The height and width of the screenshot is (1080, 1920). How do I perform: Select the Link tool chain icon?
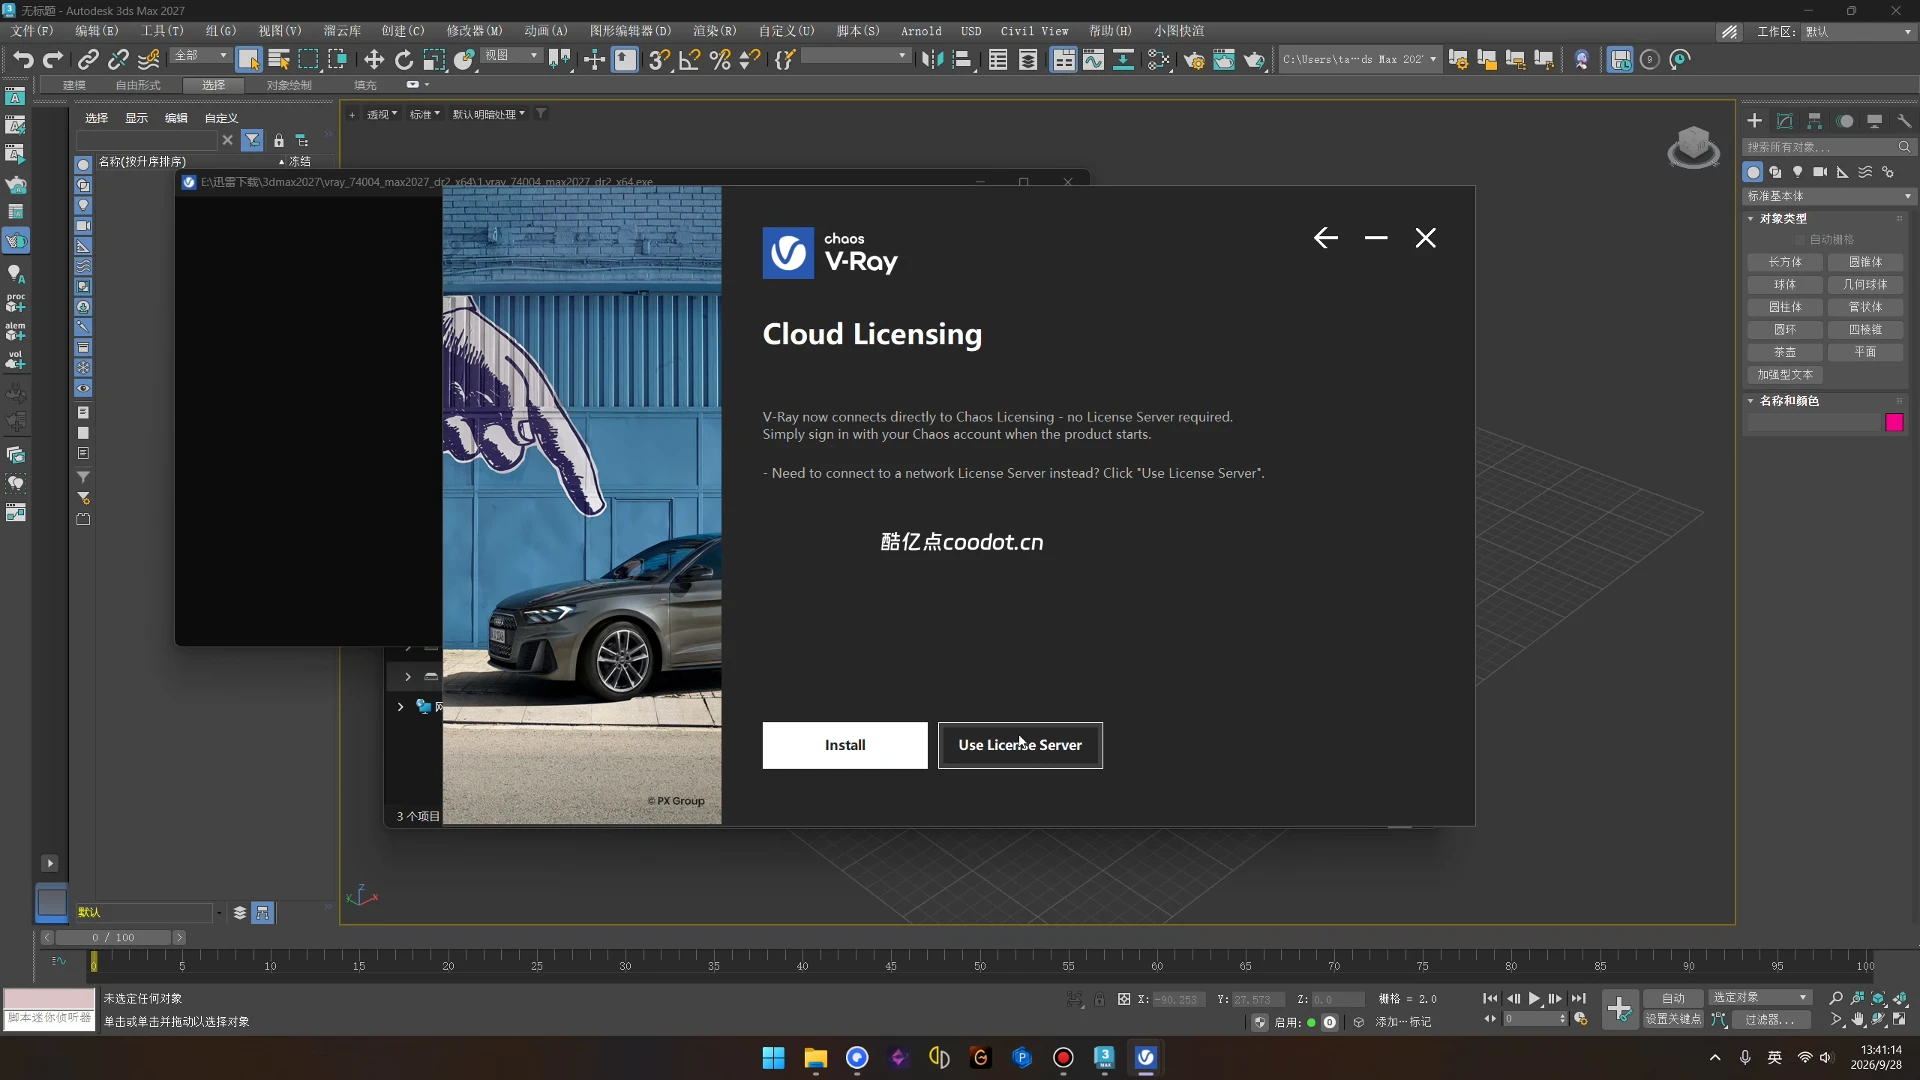click(88, 60)
